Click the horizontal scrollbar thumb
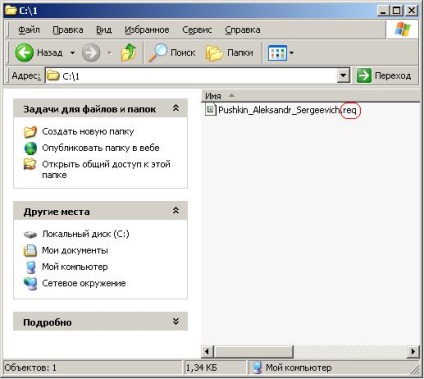The width and height of the screenshot is (424, 379). (253, 351)
